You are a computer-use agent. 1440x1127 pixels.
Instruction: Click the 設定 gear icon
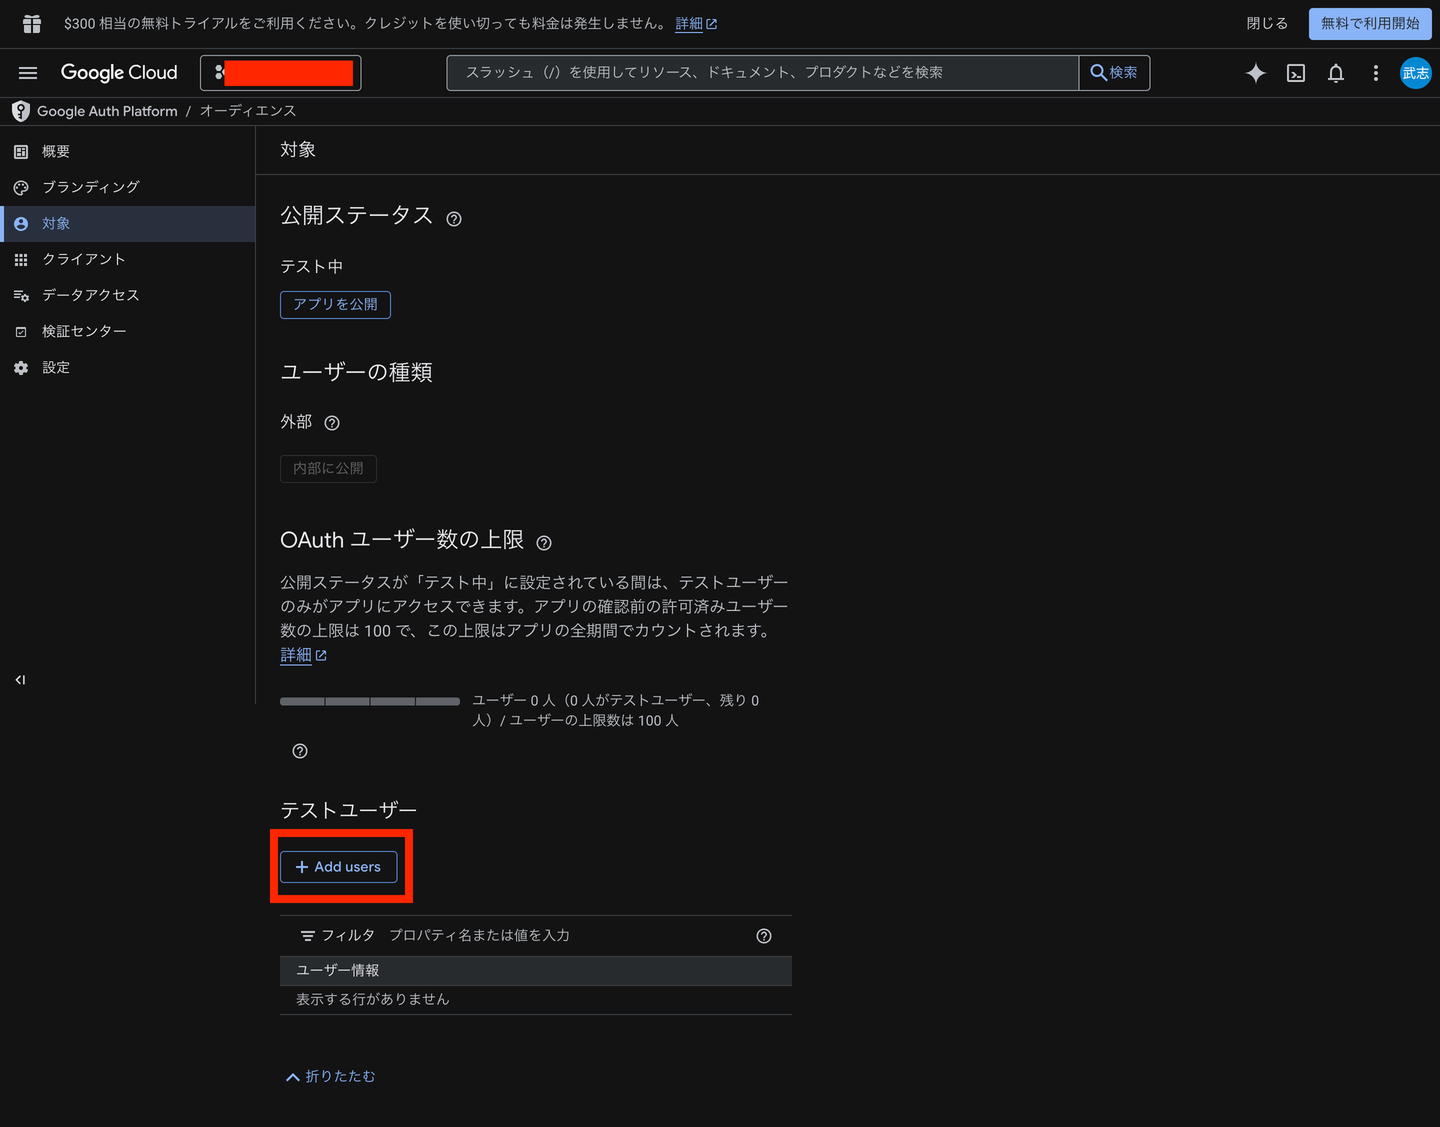click(x=21, y=368)
